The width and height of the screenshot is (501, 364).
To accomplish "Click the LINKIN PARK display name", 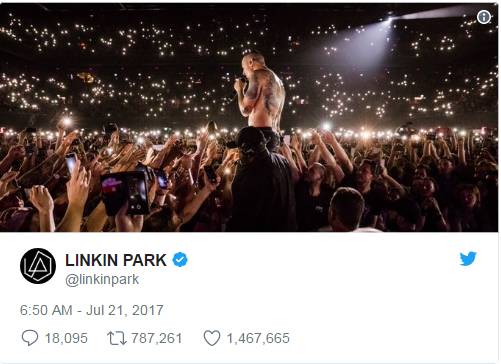I will [116, 260].
